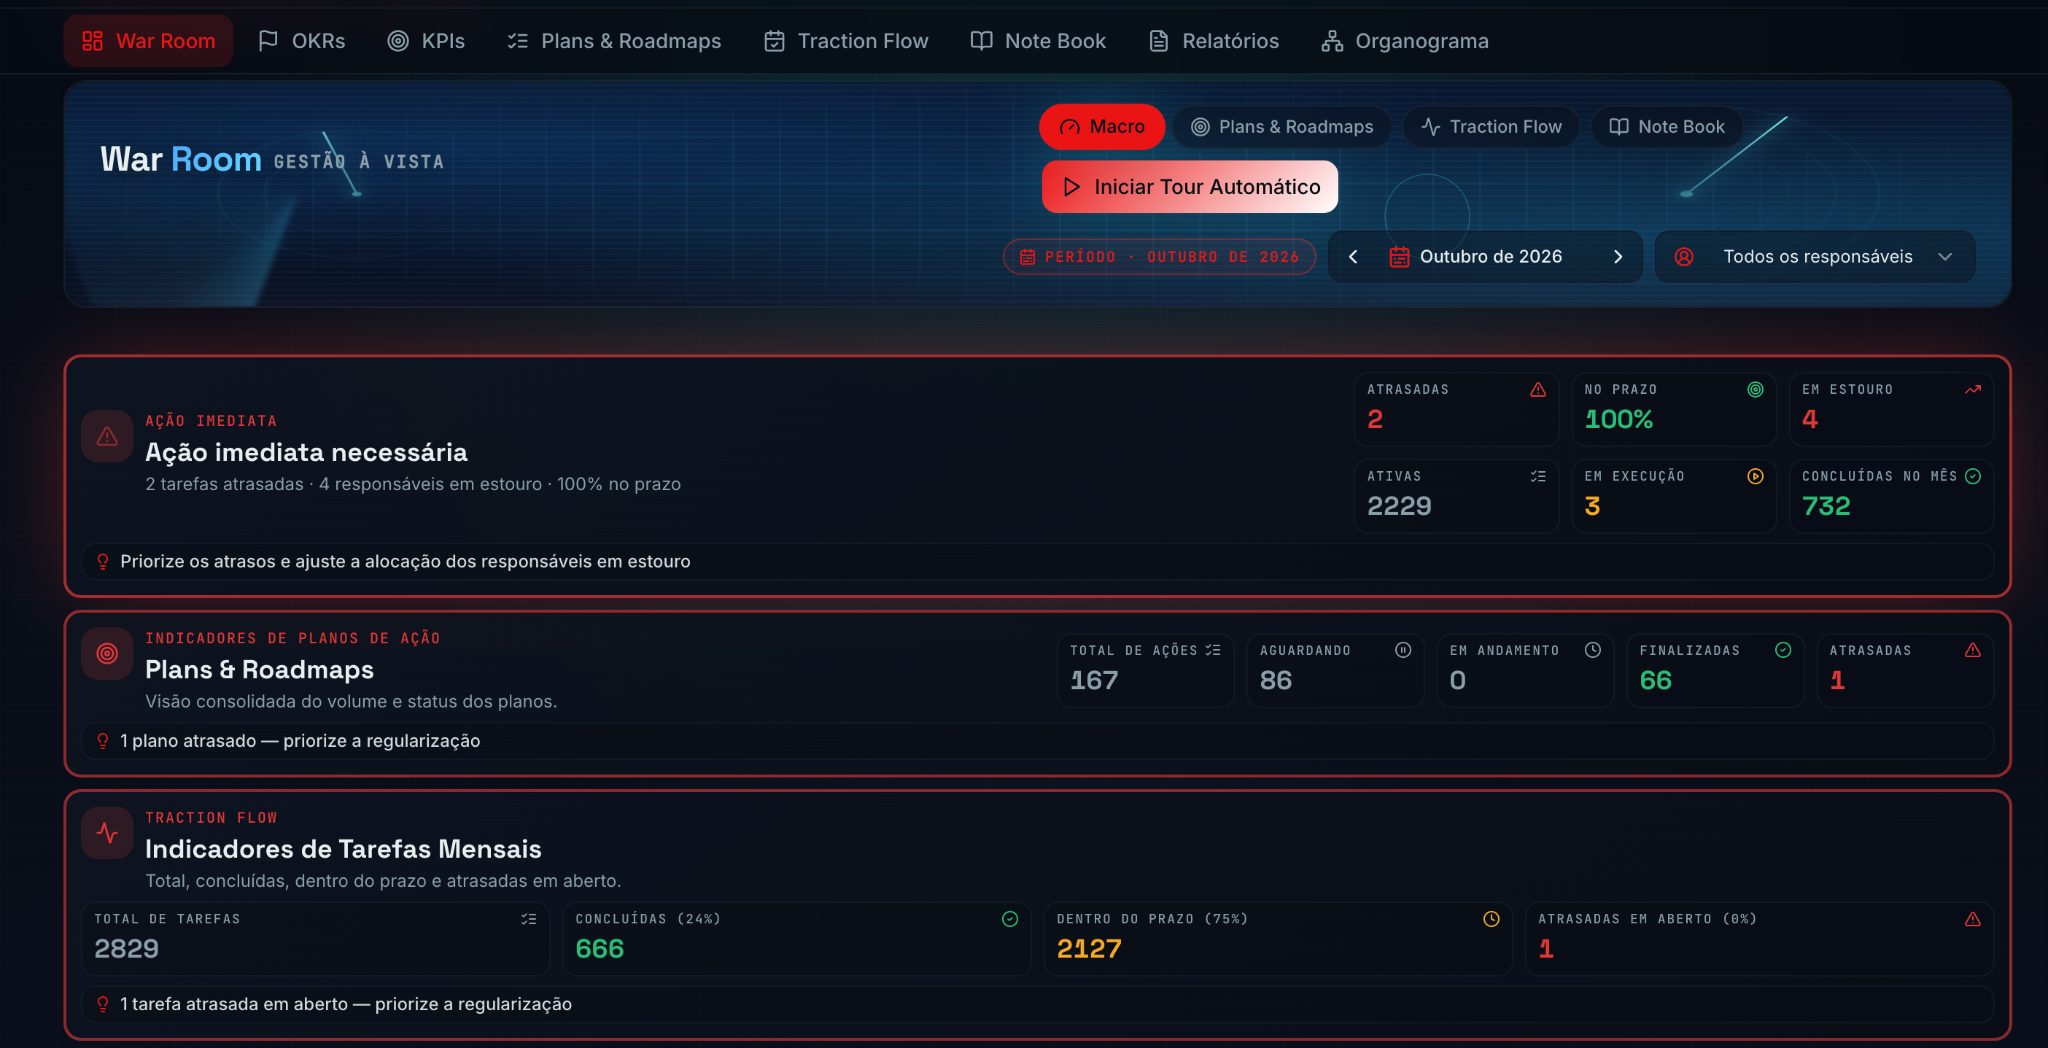2048x1048 pixels.
Task: Click the Finalizadas check-circle icon
Action: [1783, 651]
